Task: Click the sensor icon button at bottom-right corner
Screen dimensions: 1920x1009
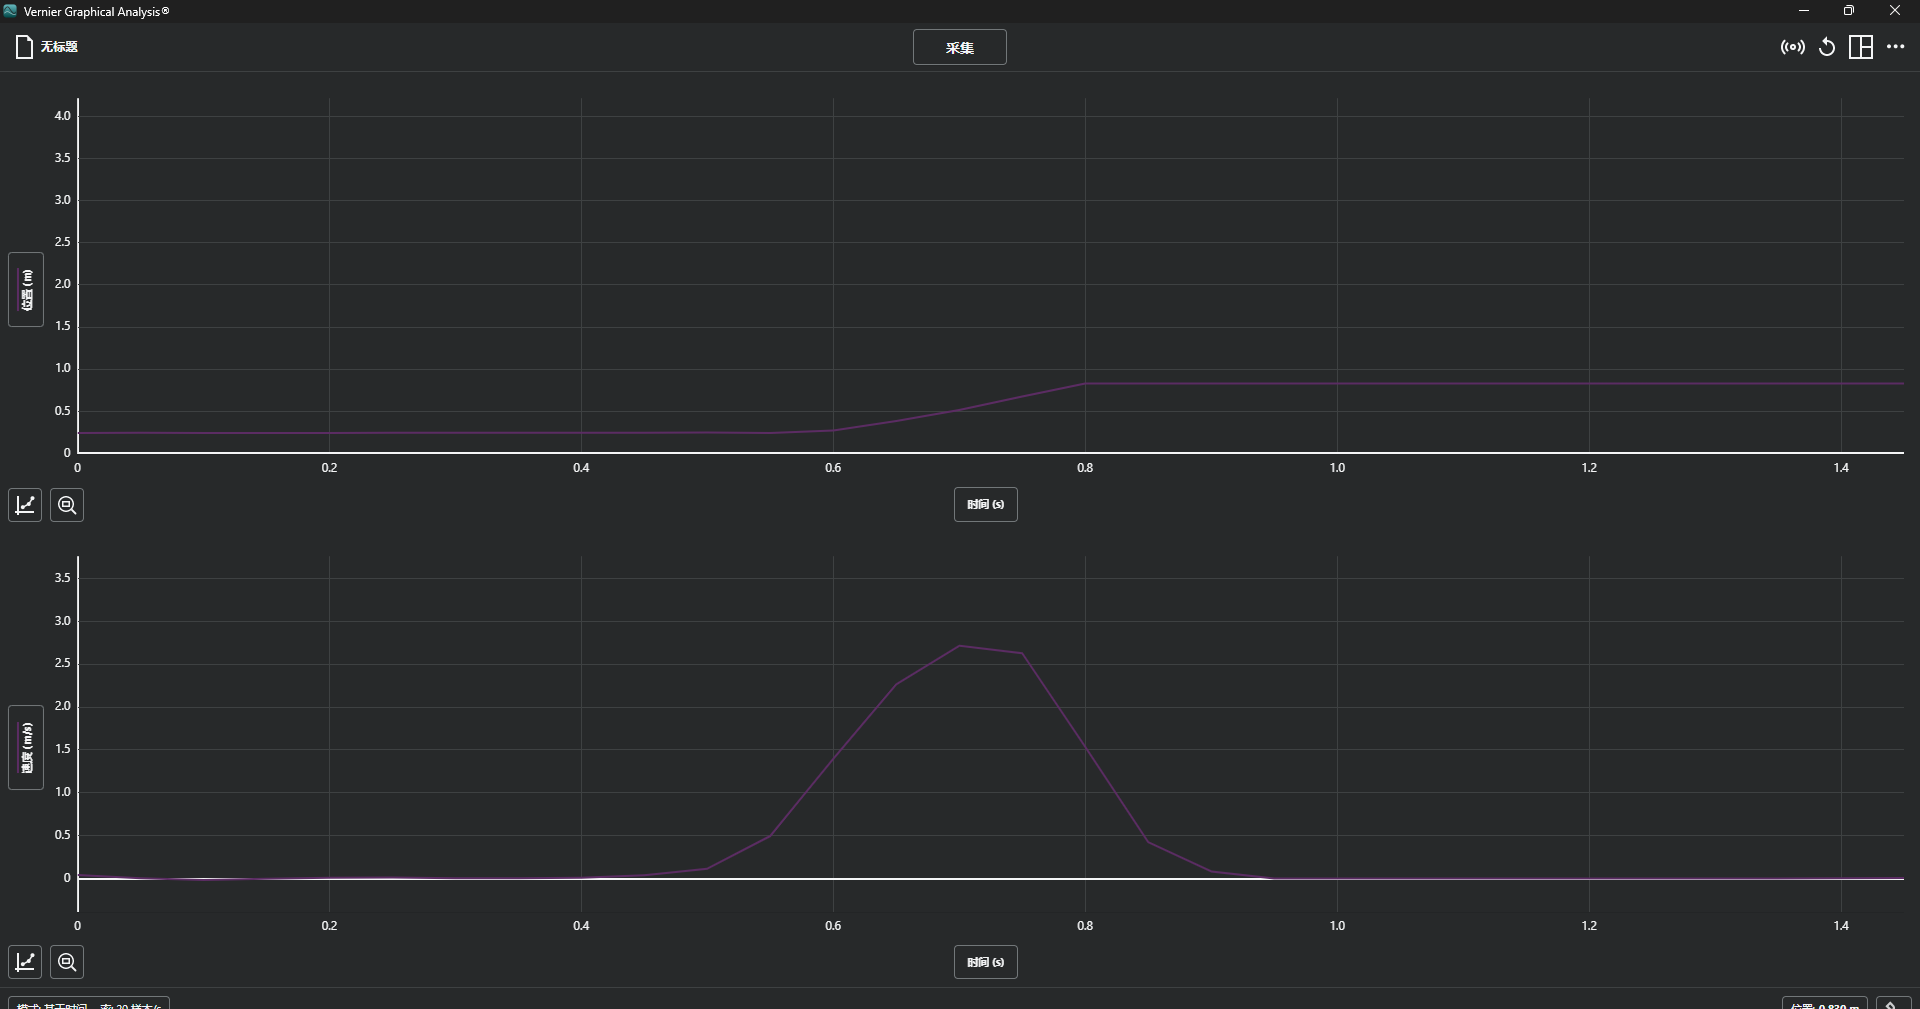Action: click(1893, 1003)
